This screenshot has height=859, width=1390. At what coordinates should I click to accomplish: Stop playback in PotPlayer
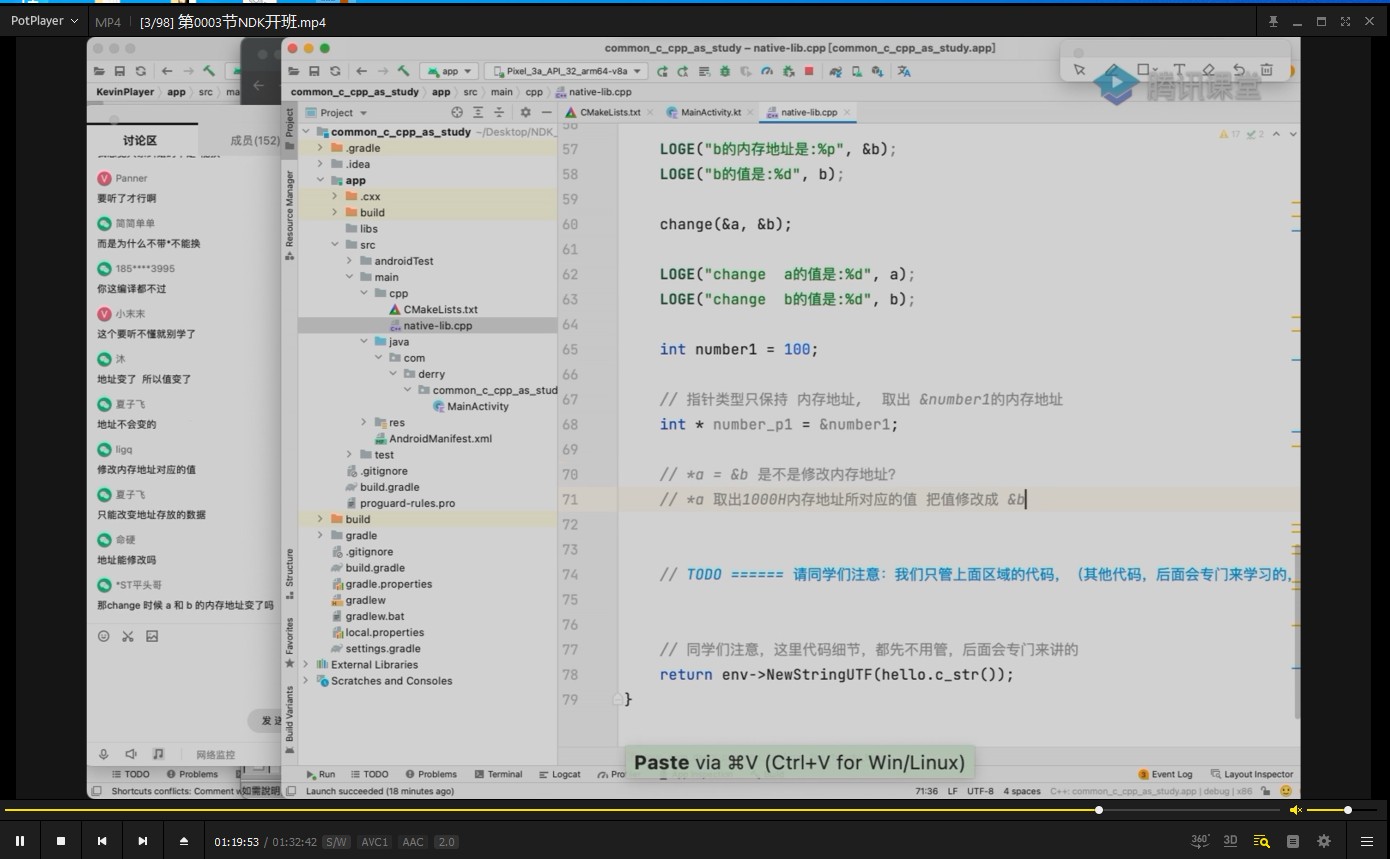[x=61, y=841]
